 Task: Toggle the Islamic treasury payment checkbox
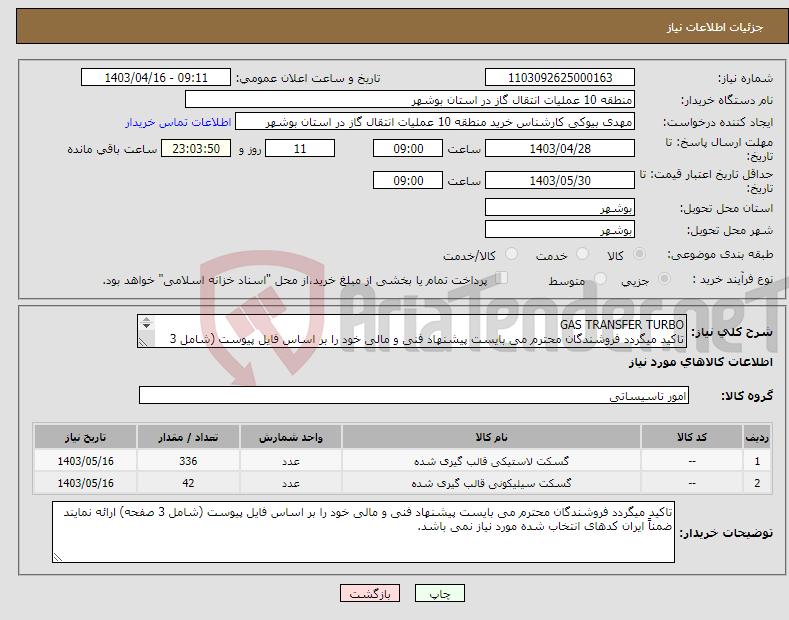click(502, 278)
